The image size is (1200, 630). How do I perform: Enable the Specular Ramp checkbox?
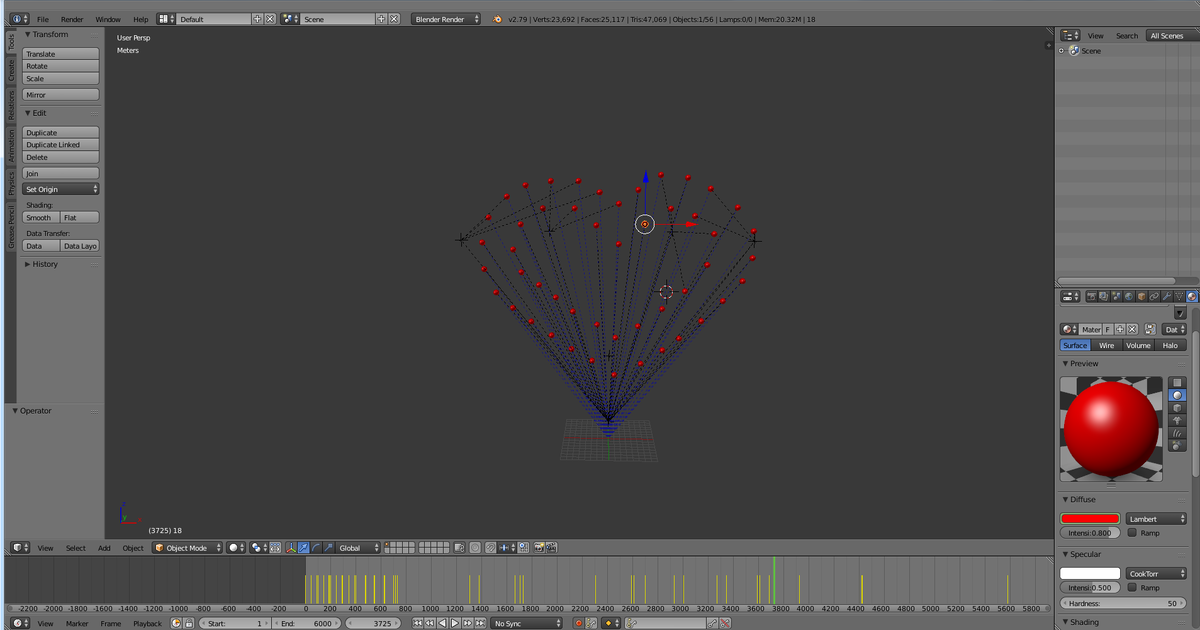pos(1132,588)
